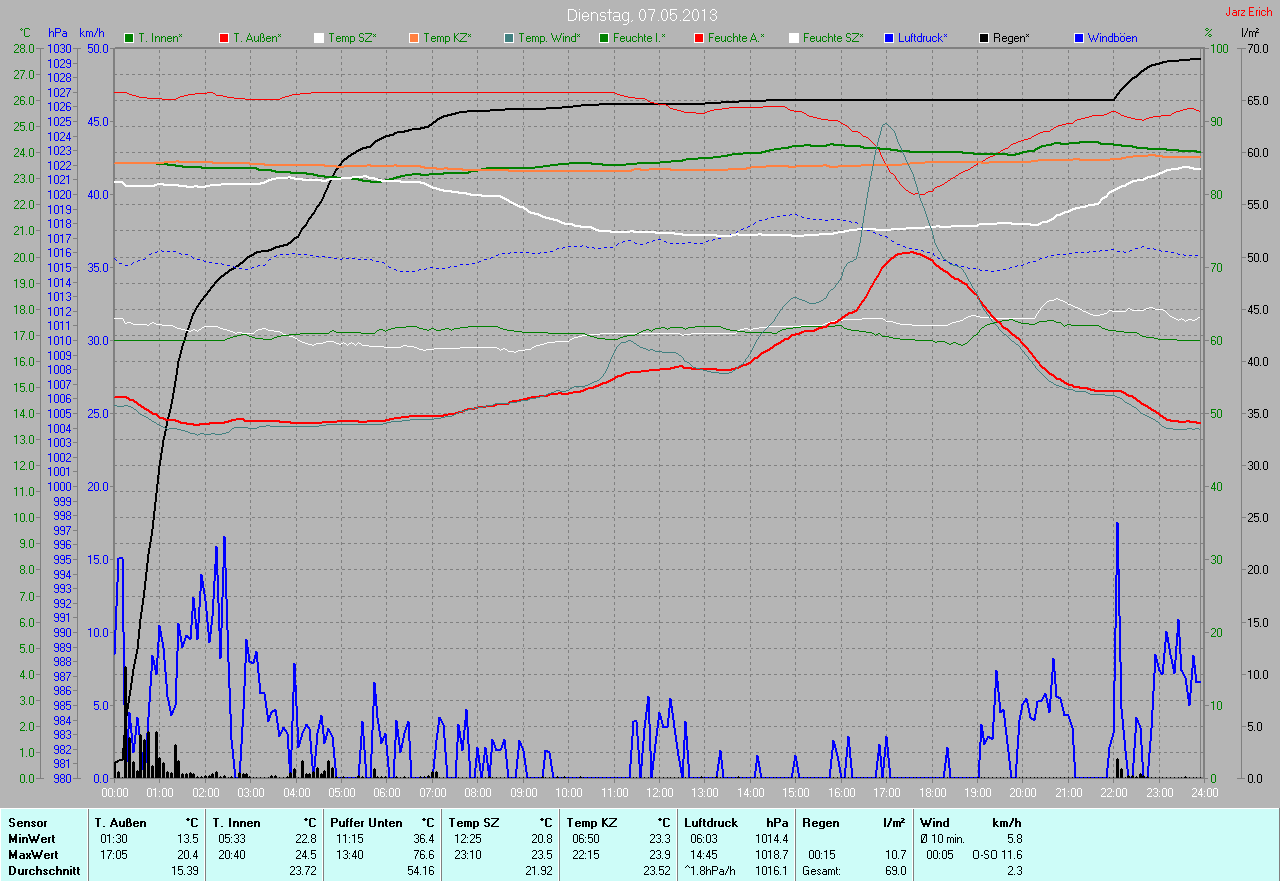This screenshot has width=1280, height=881.
Task: Click the red Feuchte A. legend swatch
Action: coord(699,38)
